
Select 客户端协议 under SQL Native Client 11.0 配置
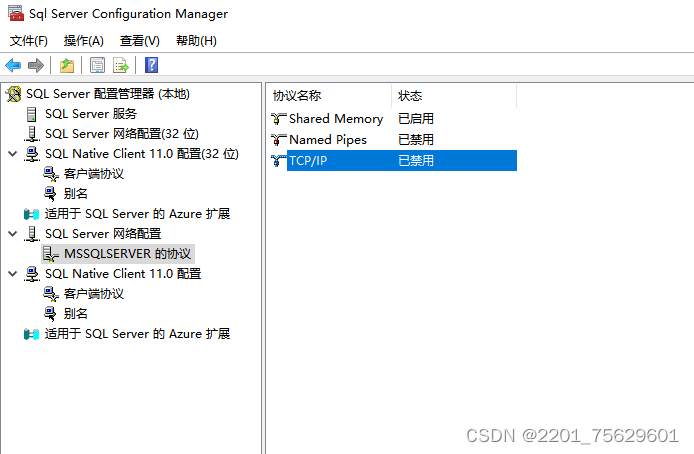point(93,294)
